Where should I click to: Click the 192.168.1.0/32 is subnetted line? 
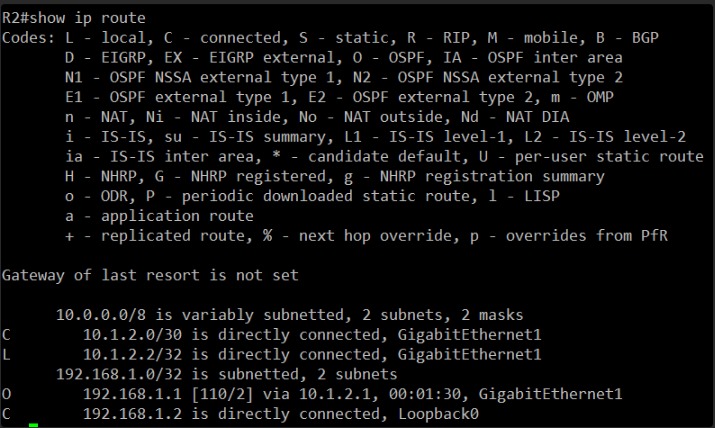(227, 374)
